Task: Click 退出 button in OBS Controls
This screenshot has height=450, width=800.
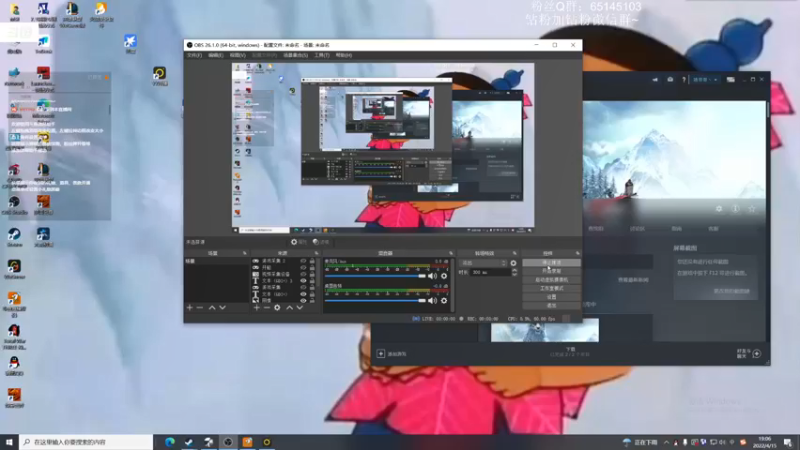Action: tap(552, 306)
